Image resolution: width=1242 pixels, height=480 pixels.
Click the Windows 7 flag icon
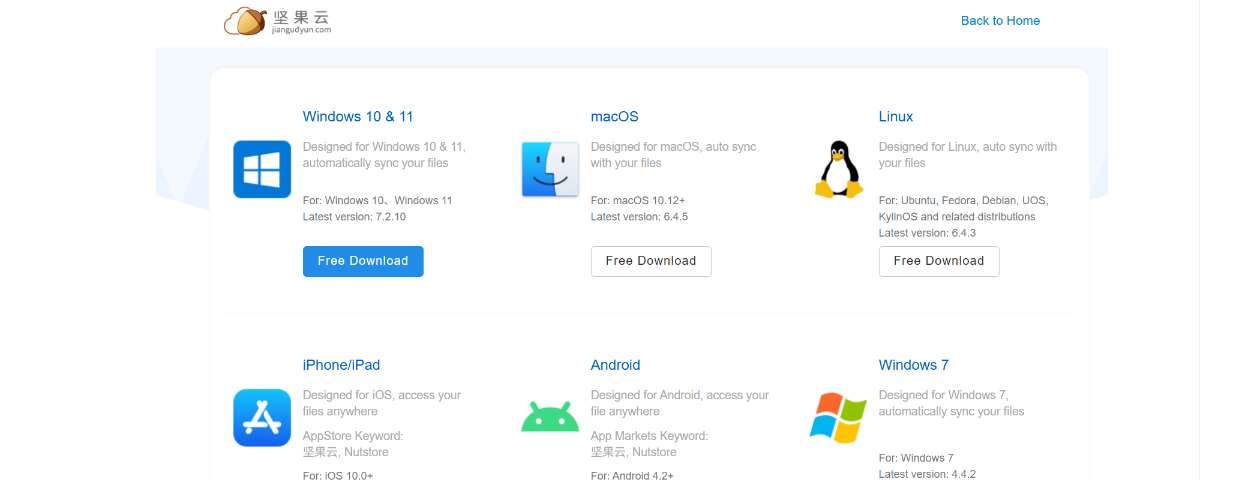pos(837,417)
